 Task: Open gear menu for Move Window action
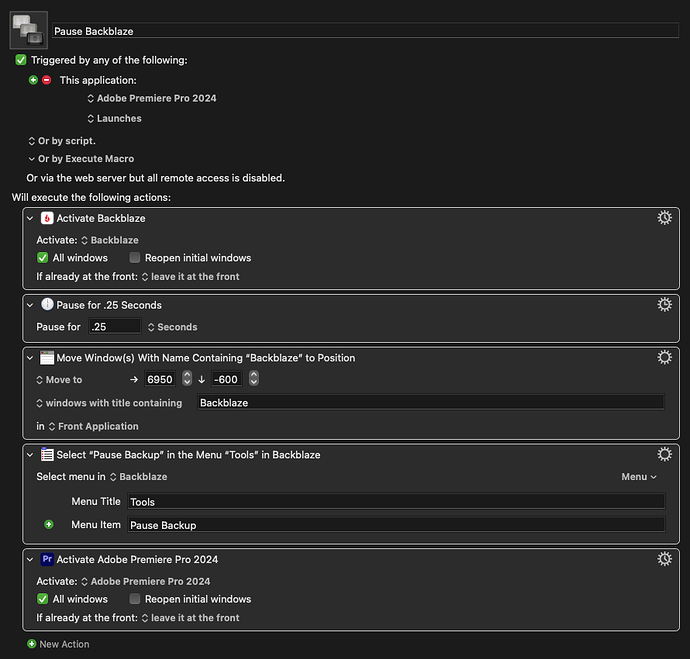tap(663, 357)
